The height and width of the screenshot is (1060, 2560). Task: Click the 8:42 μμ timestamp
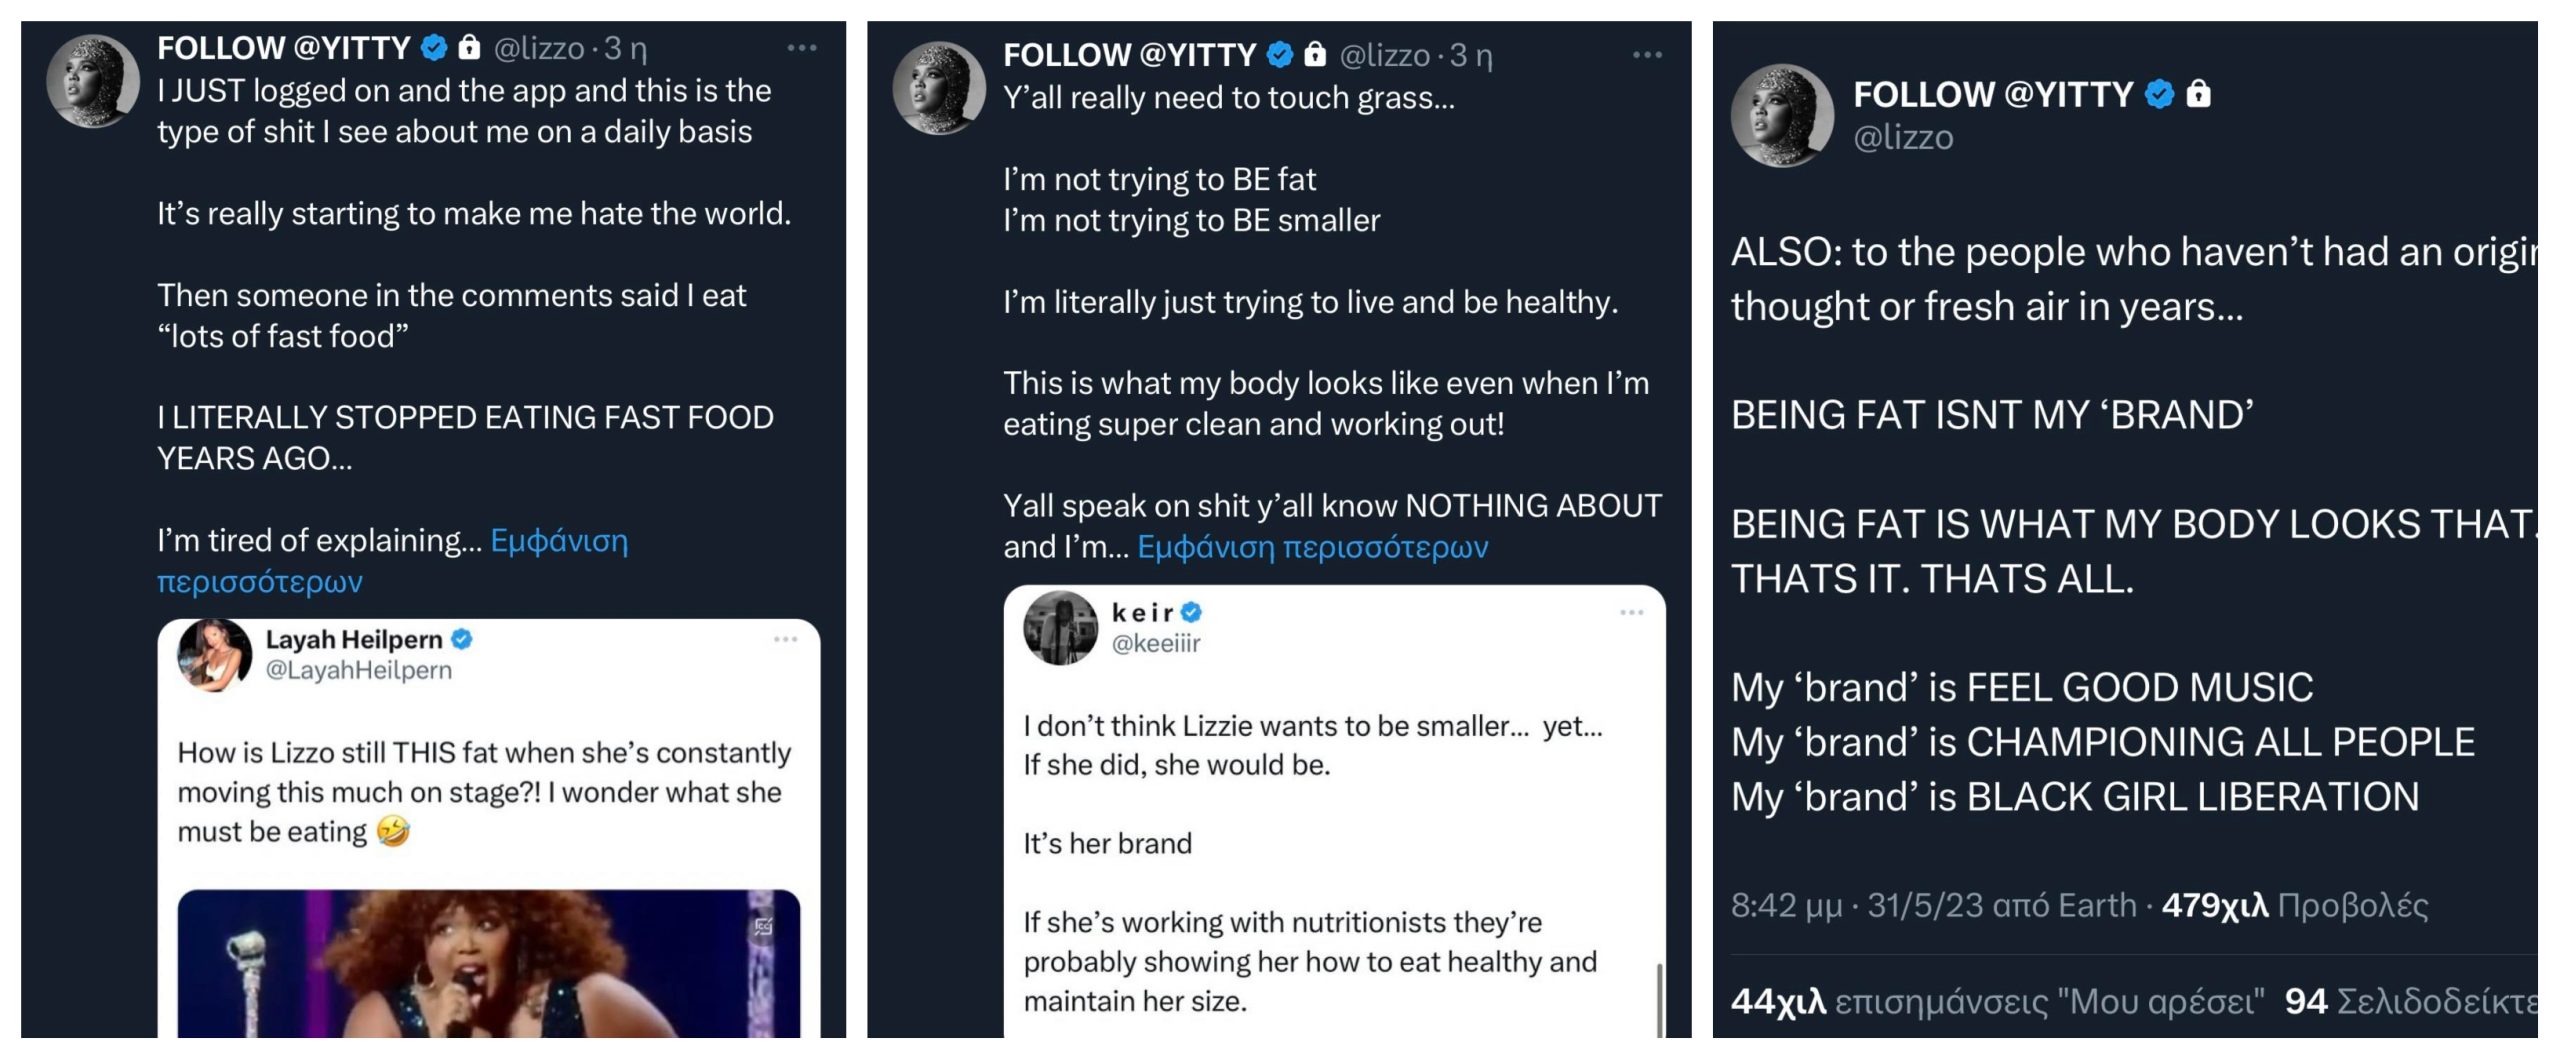point(1786,905)
